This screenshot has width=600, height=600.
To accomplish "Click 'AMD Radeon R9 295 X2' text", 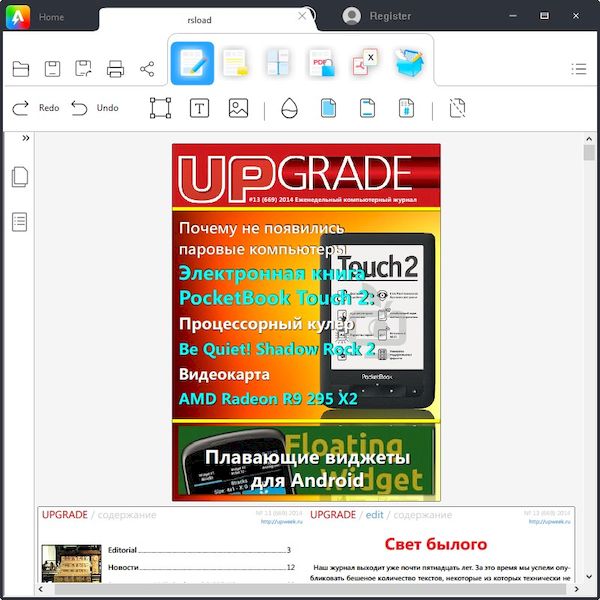I will pos(268,399).
